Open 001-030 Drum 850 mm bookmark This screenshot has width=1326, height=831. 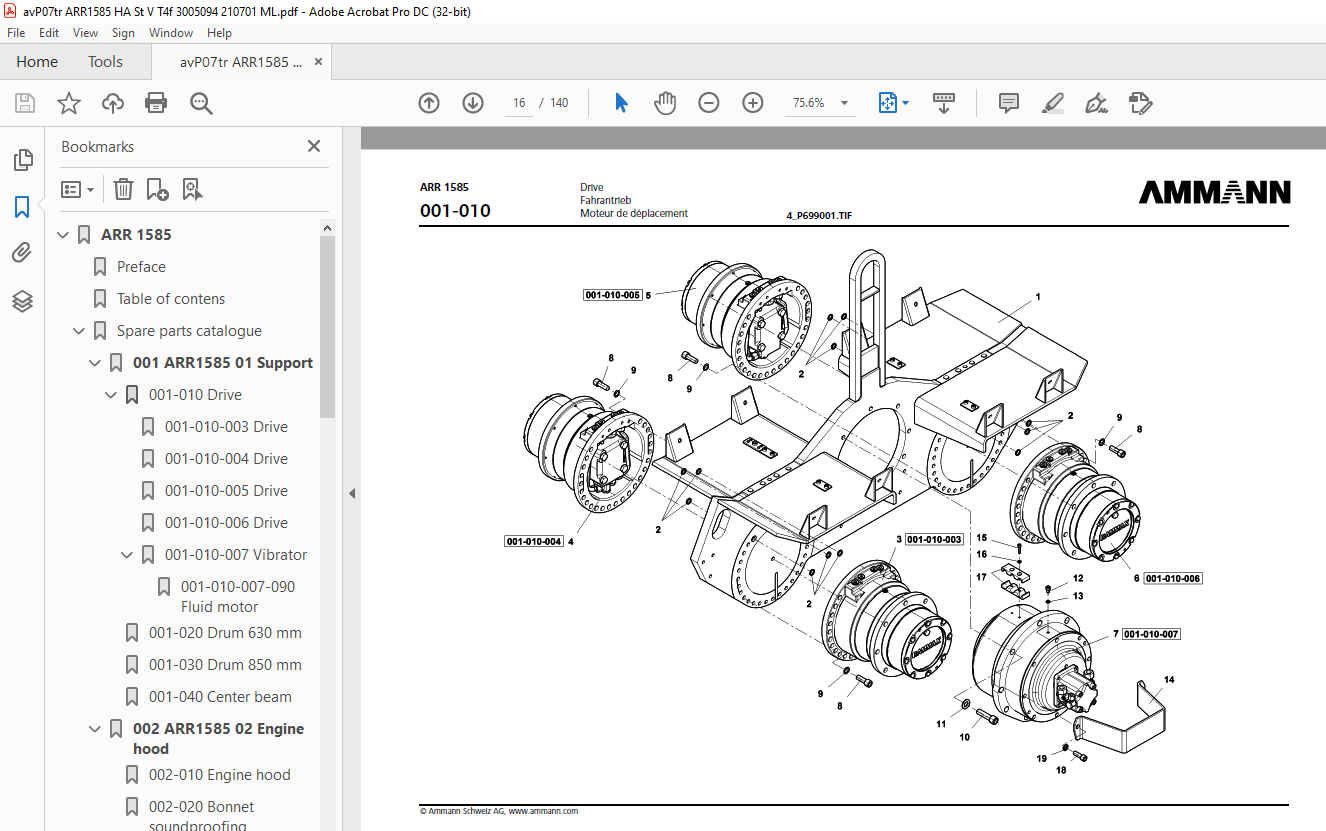pos(225,665)
